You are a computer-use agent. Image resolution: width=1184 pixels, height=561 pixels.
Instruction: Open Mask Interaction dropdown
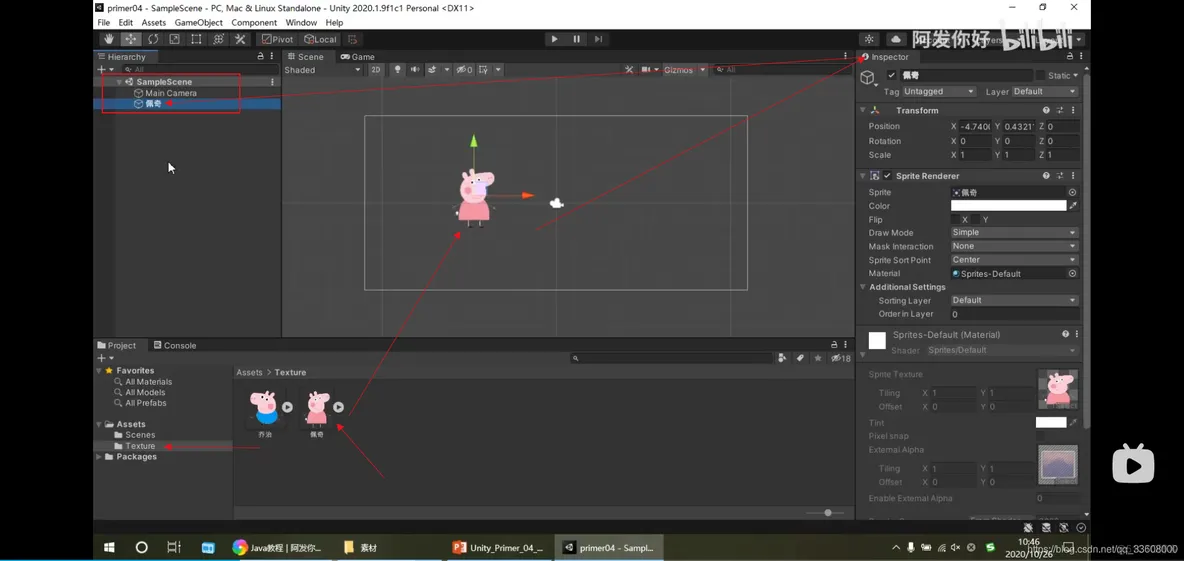[1014, 246]
